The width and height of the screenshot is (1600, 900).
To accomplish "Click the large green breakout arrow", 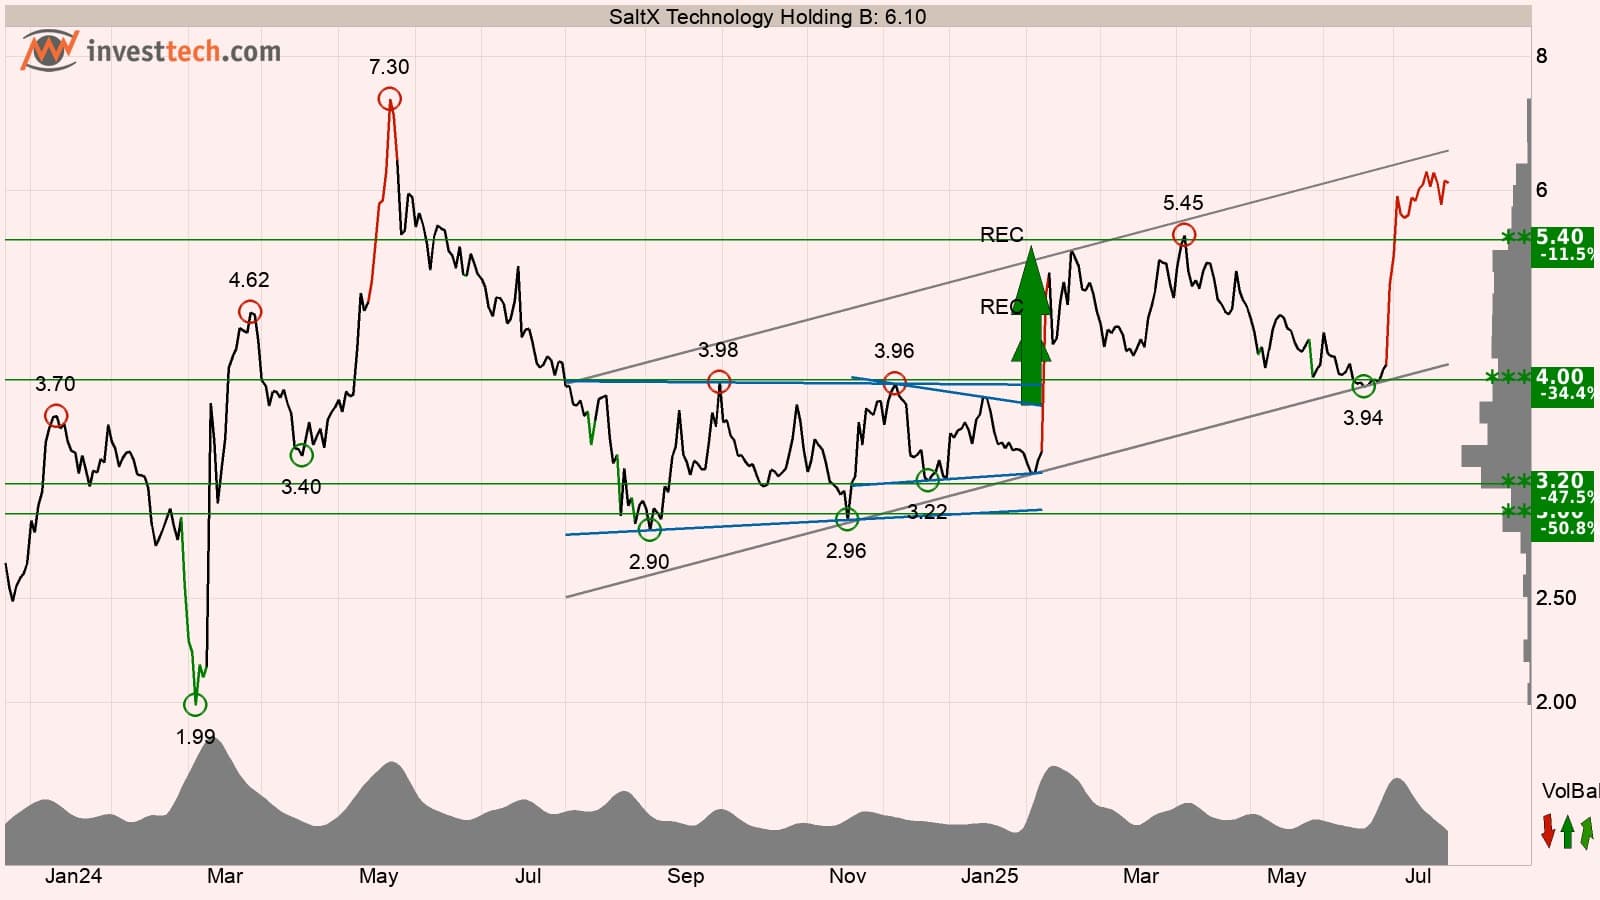I will pos(1031,325).
